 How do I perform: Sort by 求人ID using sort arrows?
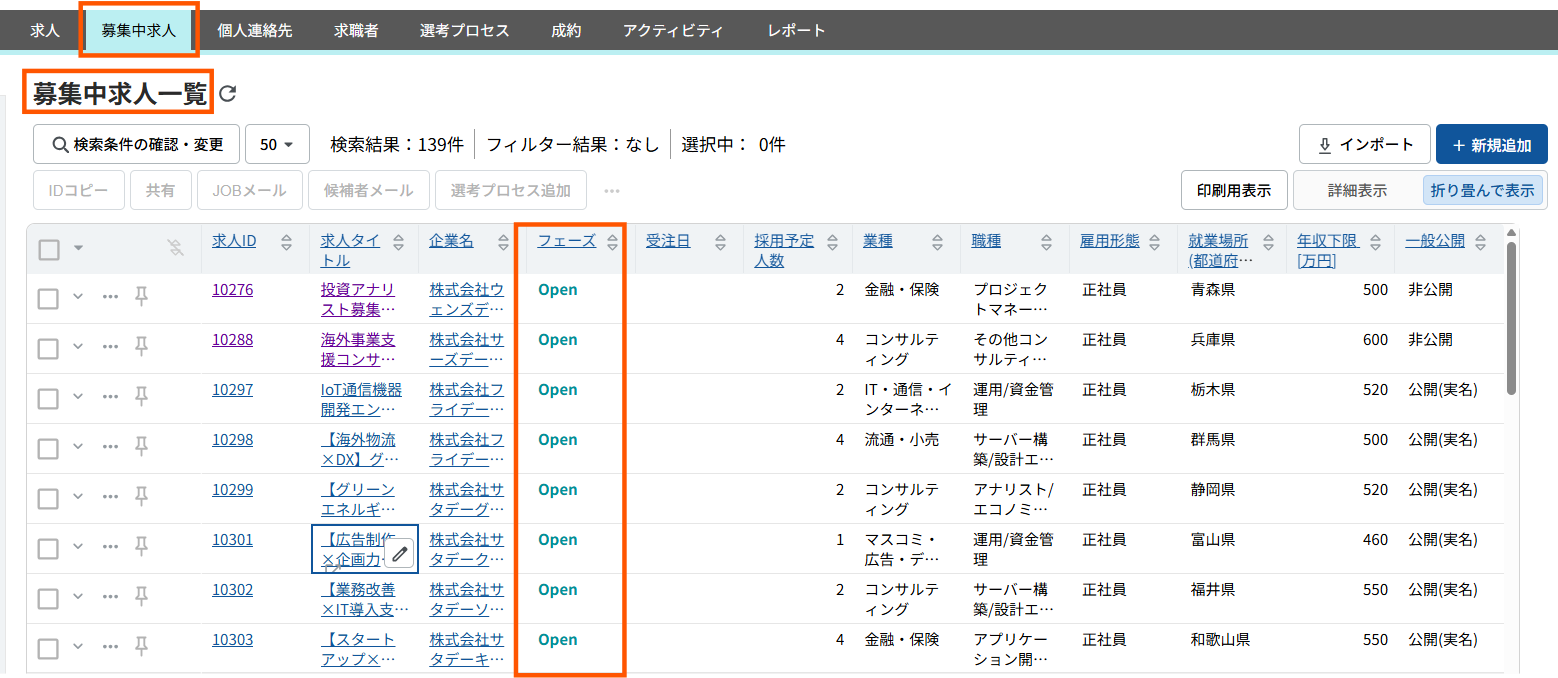tap(287, 242)
